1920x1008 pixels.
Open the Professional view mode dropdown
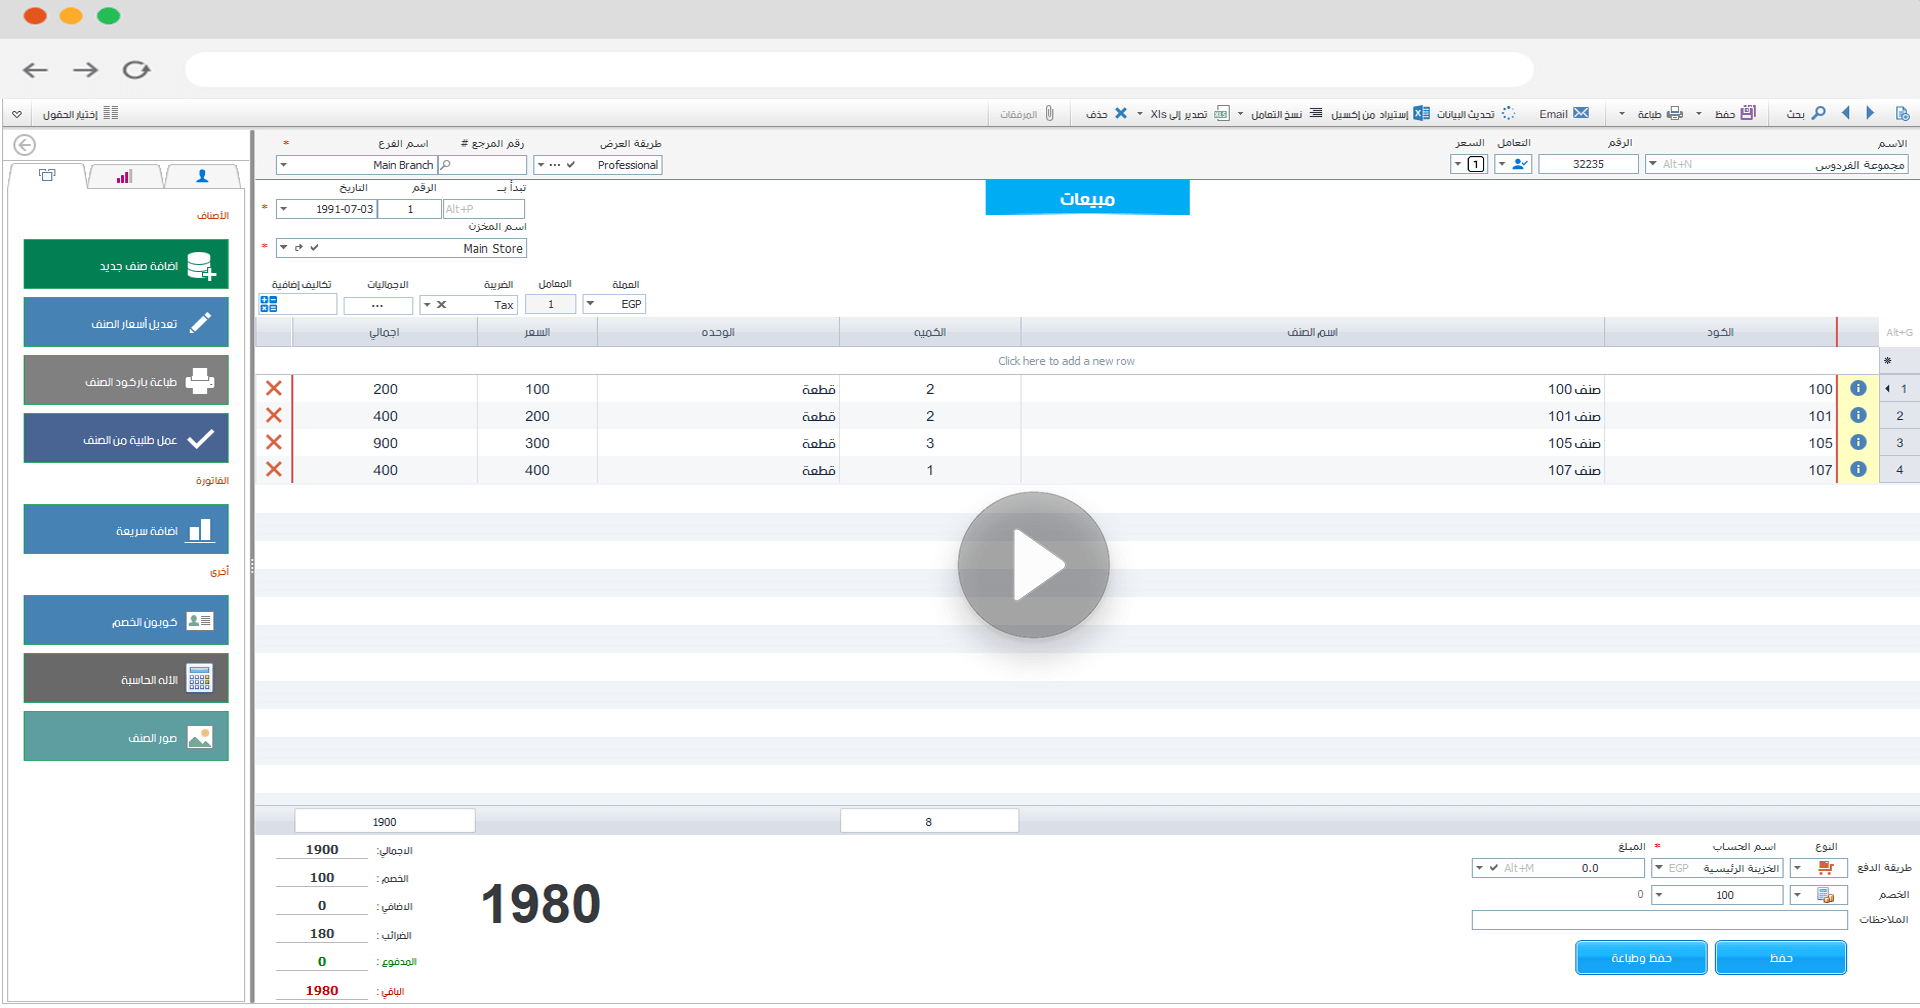pos(541,165)
